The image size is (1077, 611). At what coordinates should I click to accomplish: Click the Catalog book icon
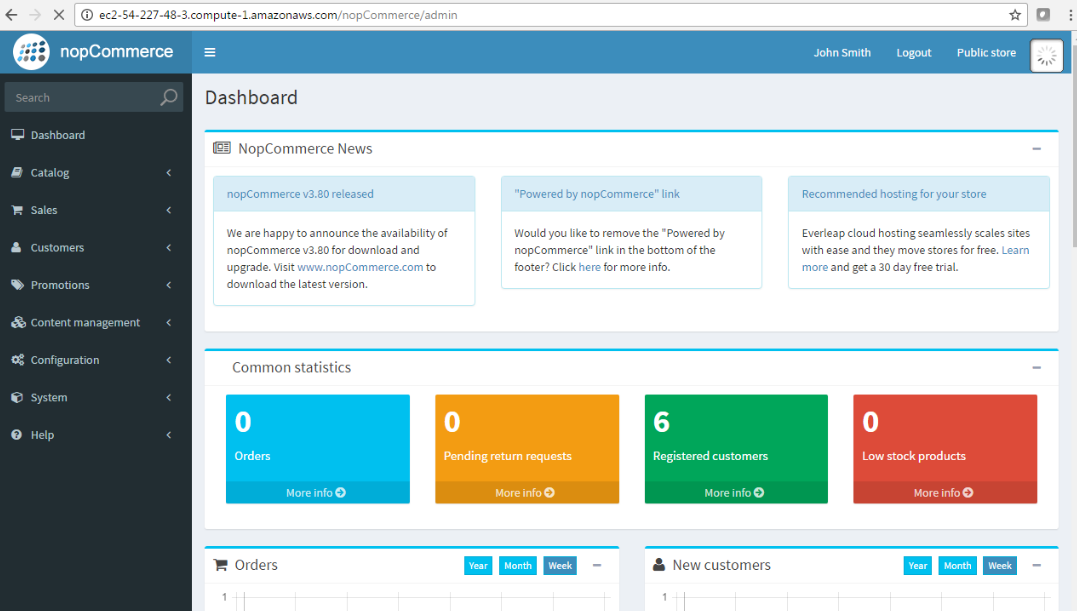(x=17, y=172)
